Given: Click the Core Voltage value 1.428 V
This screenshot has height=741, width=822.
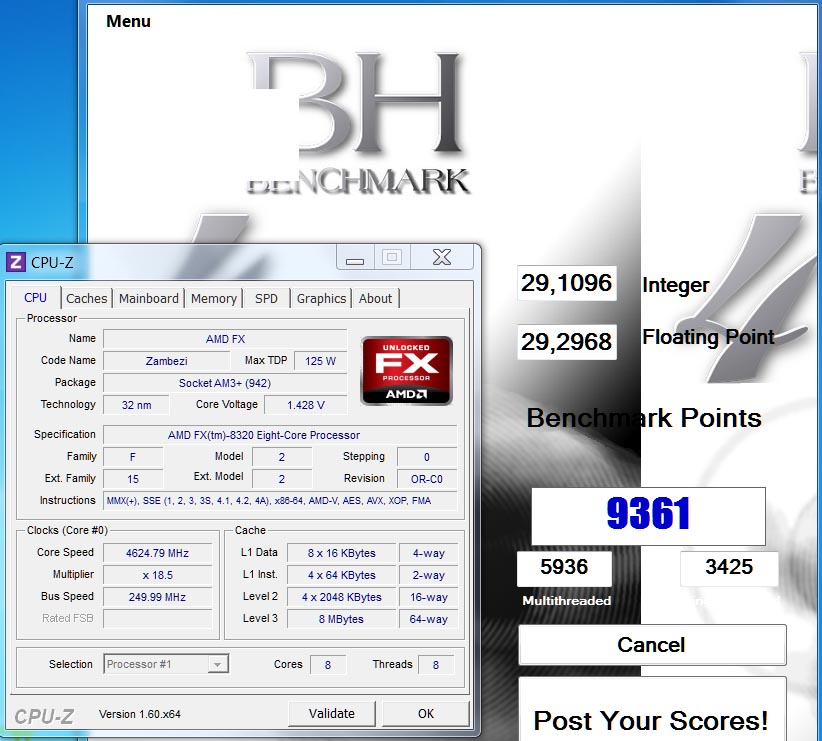Looking at the screenshot, I should [x=306, y=405].
